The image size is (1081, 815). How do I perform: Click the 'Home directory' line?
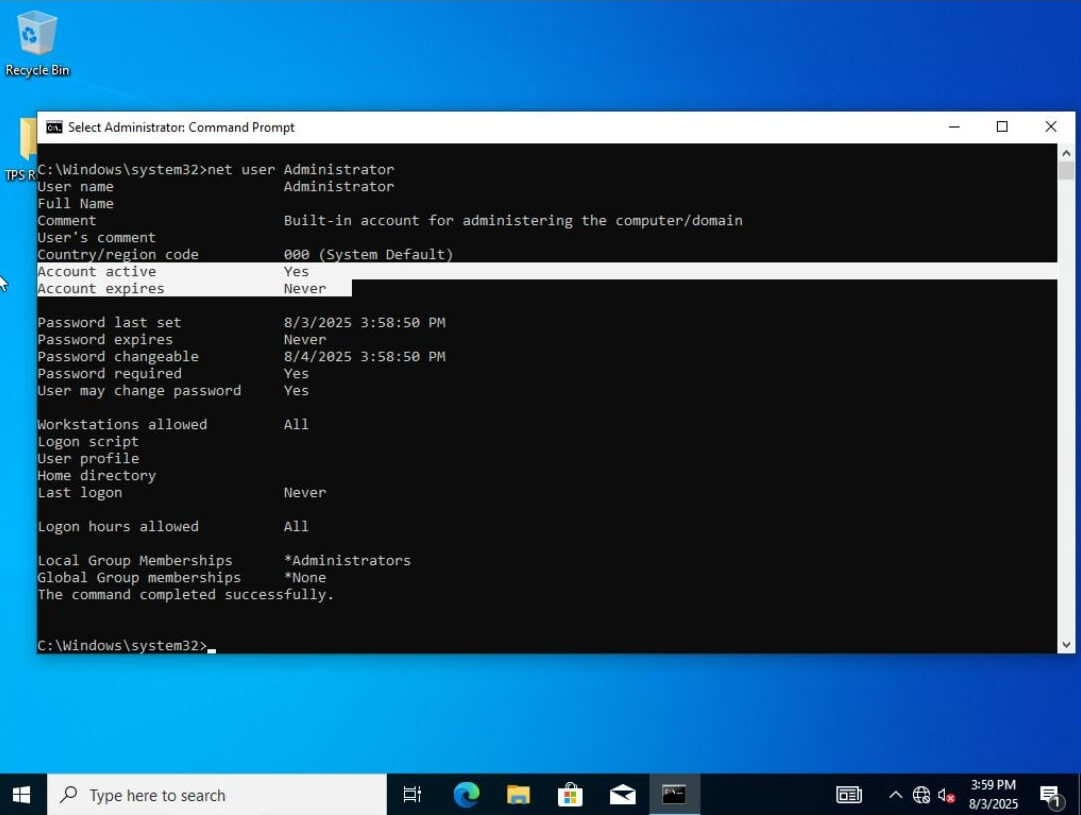[97, 476]
